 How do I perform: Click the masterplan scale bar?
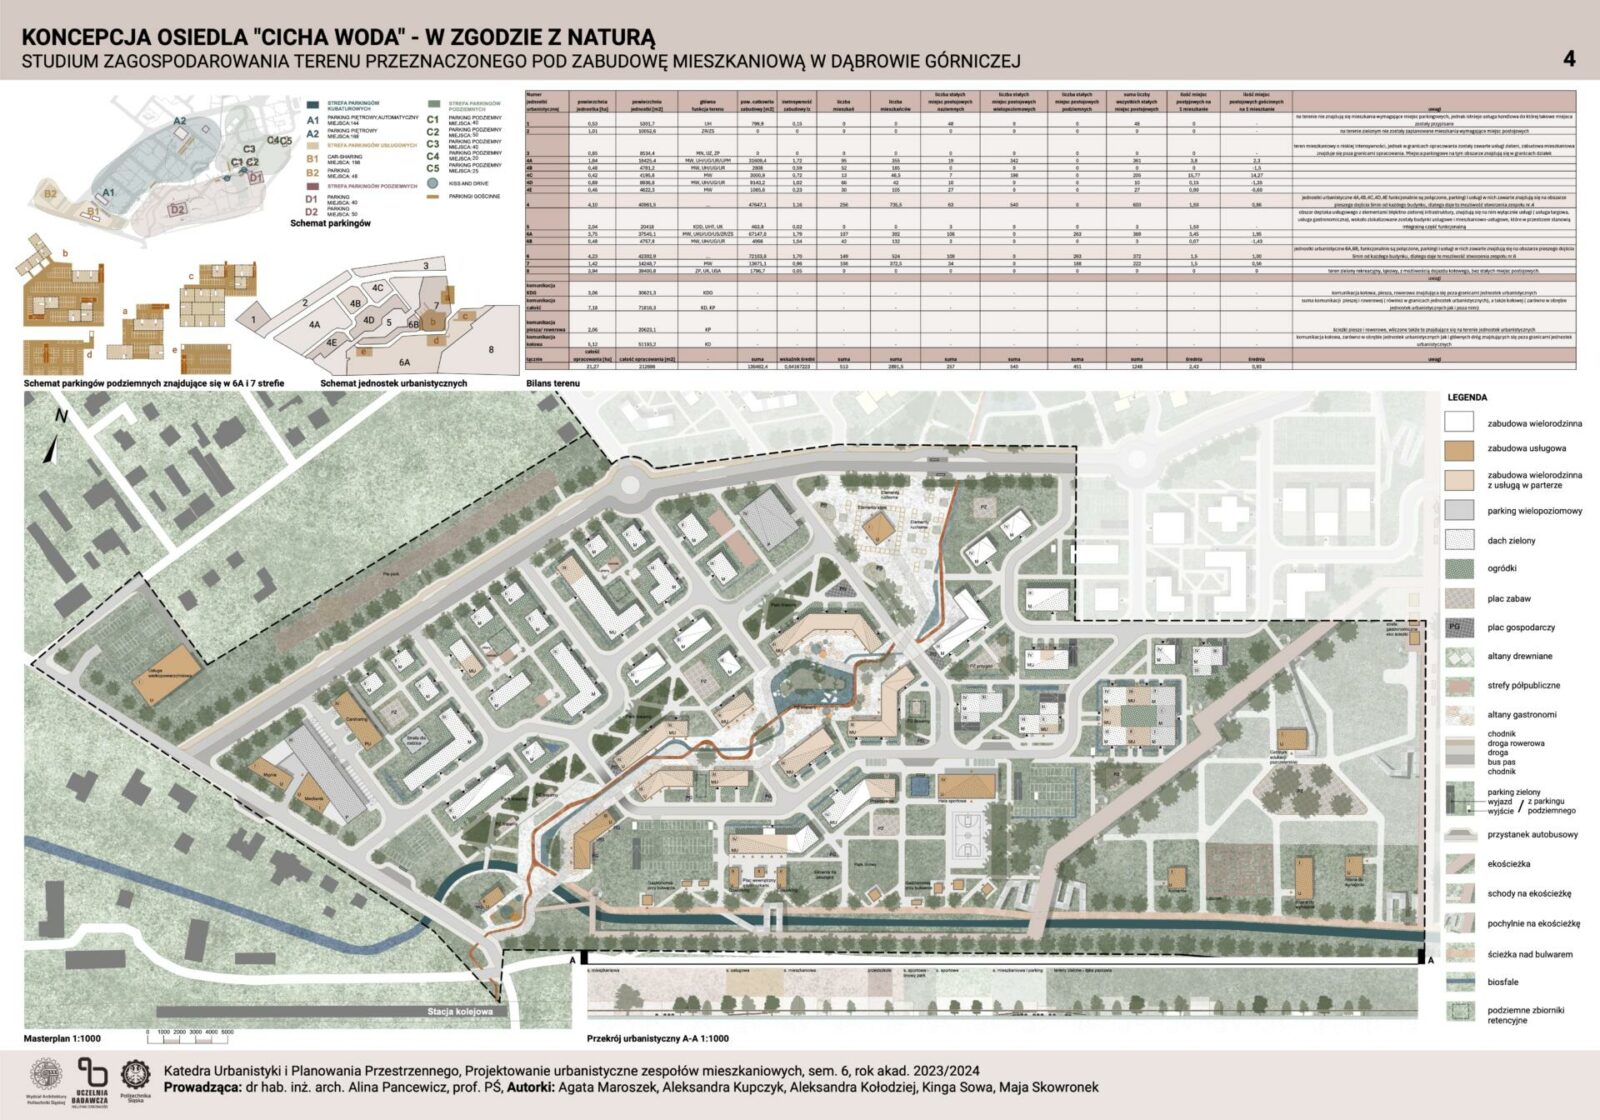190,1031
